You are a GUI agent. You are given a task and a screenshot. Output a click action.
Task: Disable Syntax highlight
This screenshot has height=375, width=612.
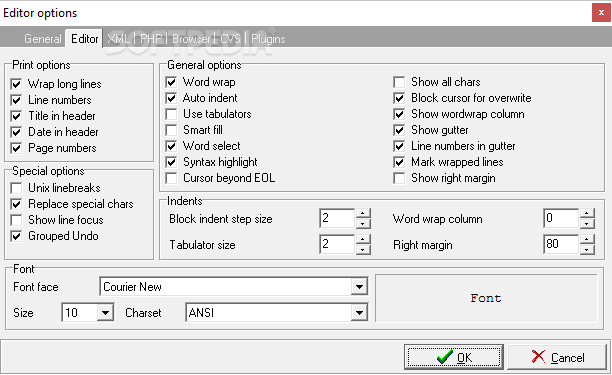click(171, 162)
